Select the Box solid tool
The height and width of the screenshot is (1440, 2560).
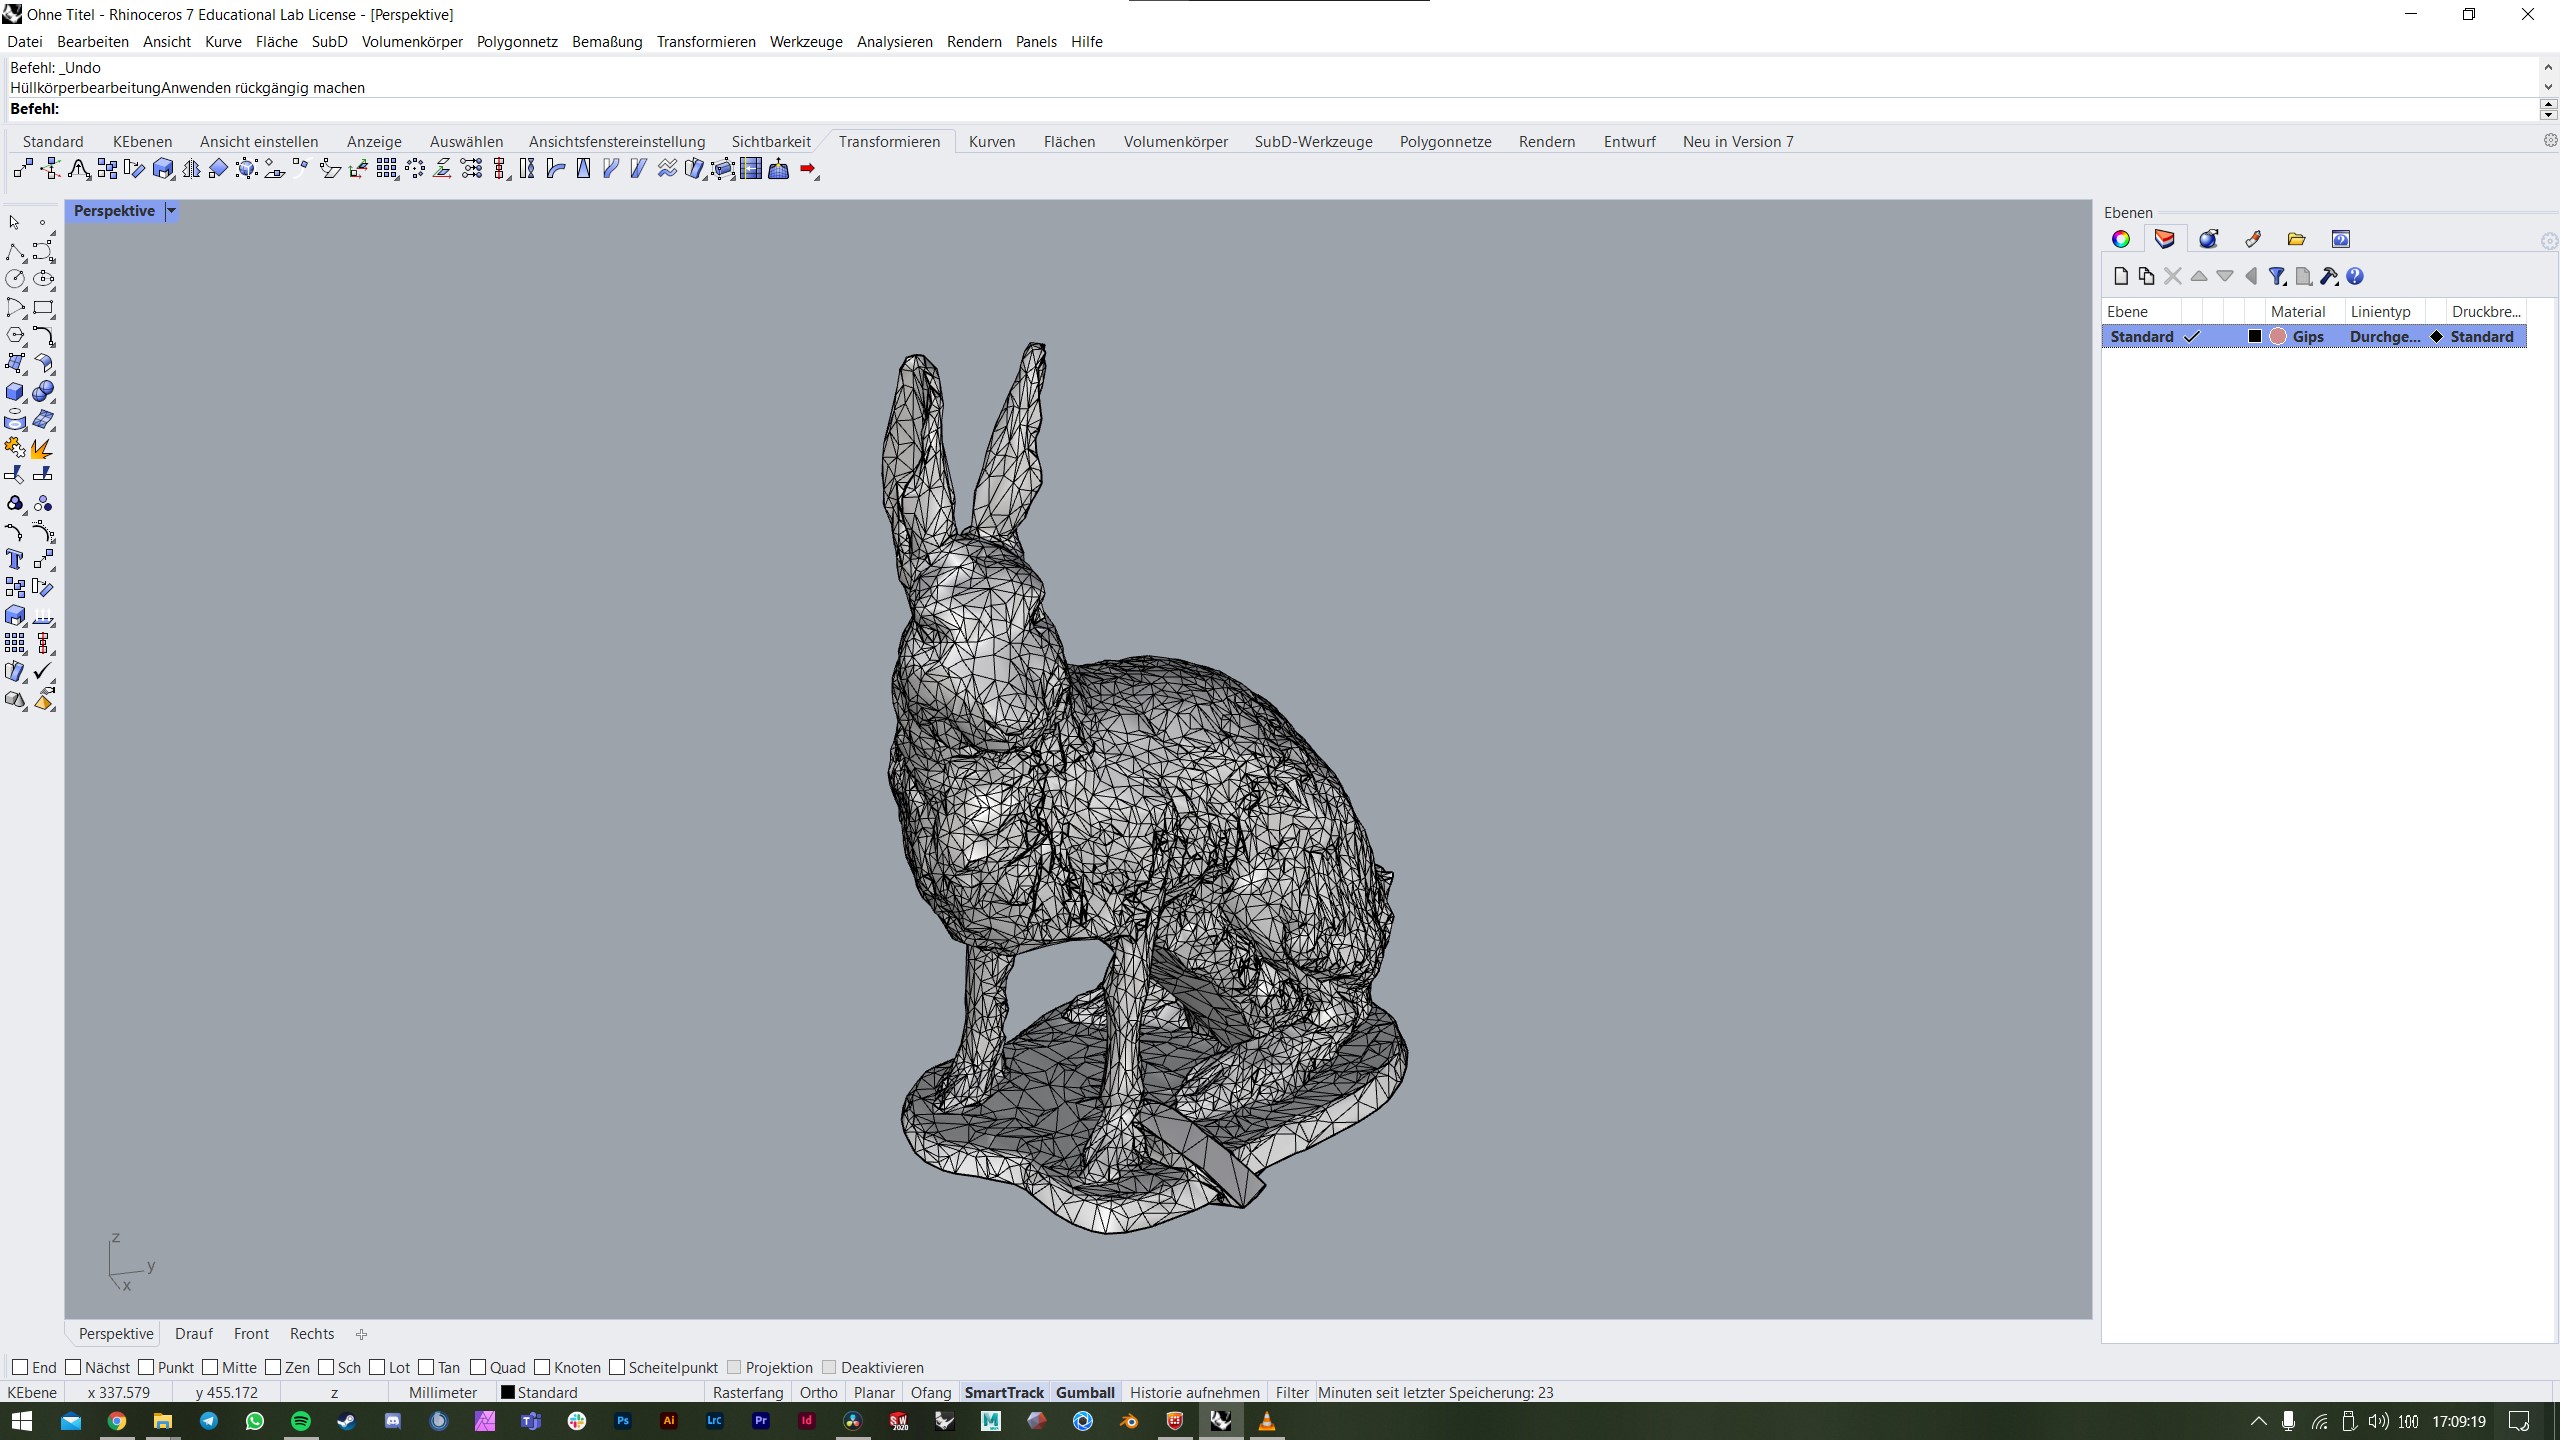[x=15, y=391]
